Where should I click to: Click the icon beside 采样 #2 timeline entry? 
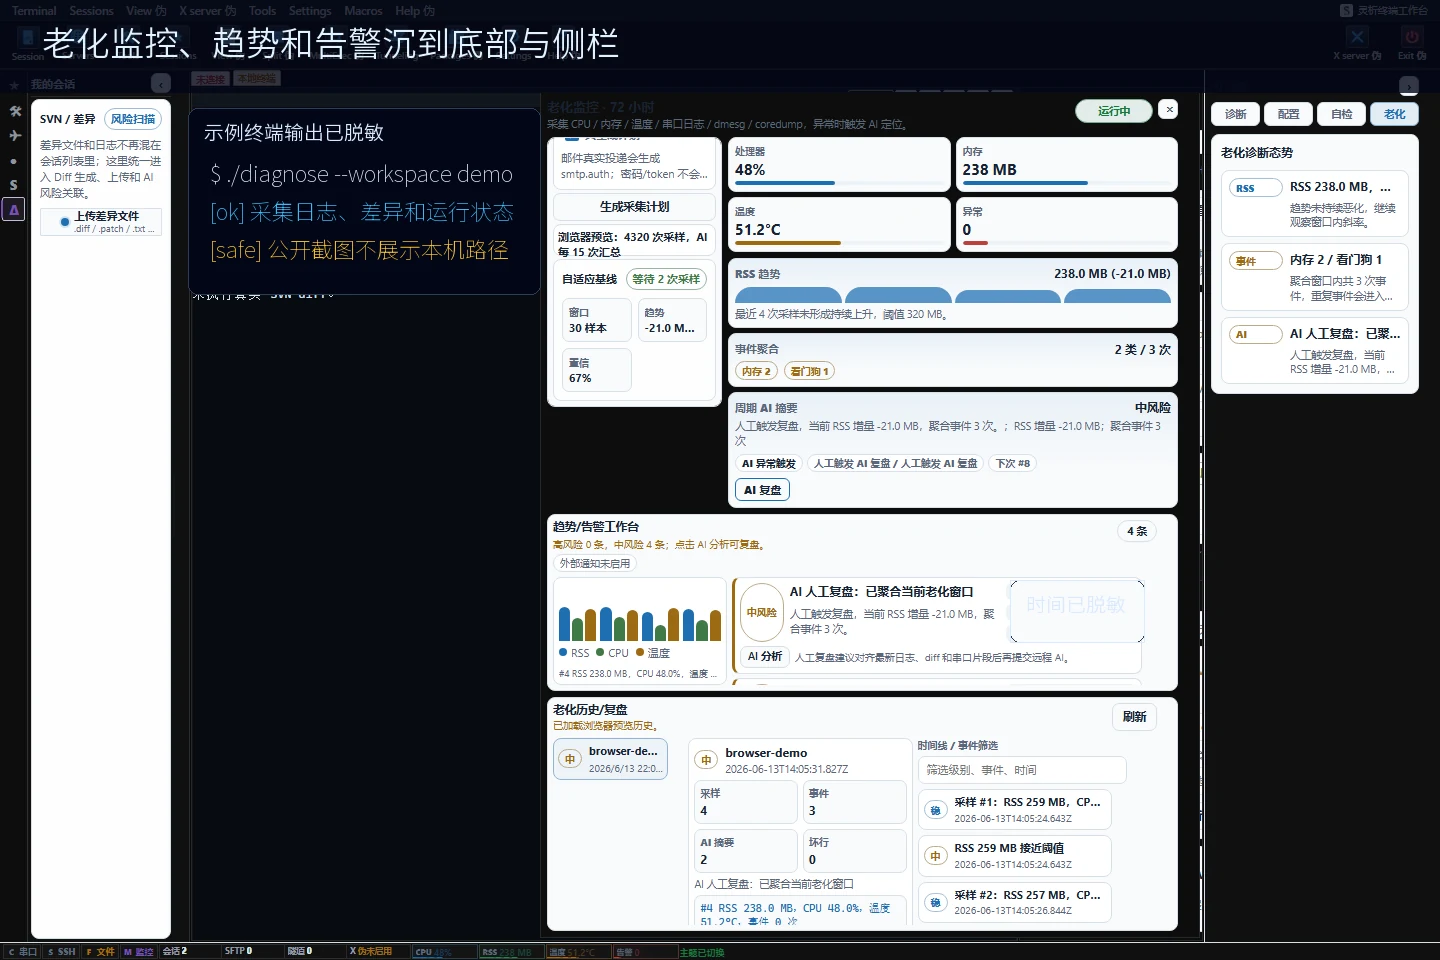[x=935, y=903]
